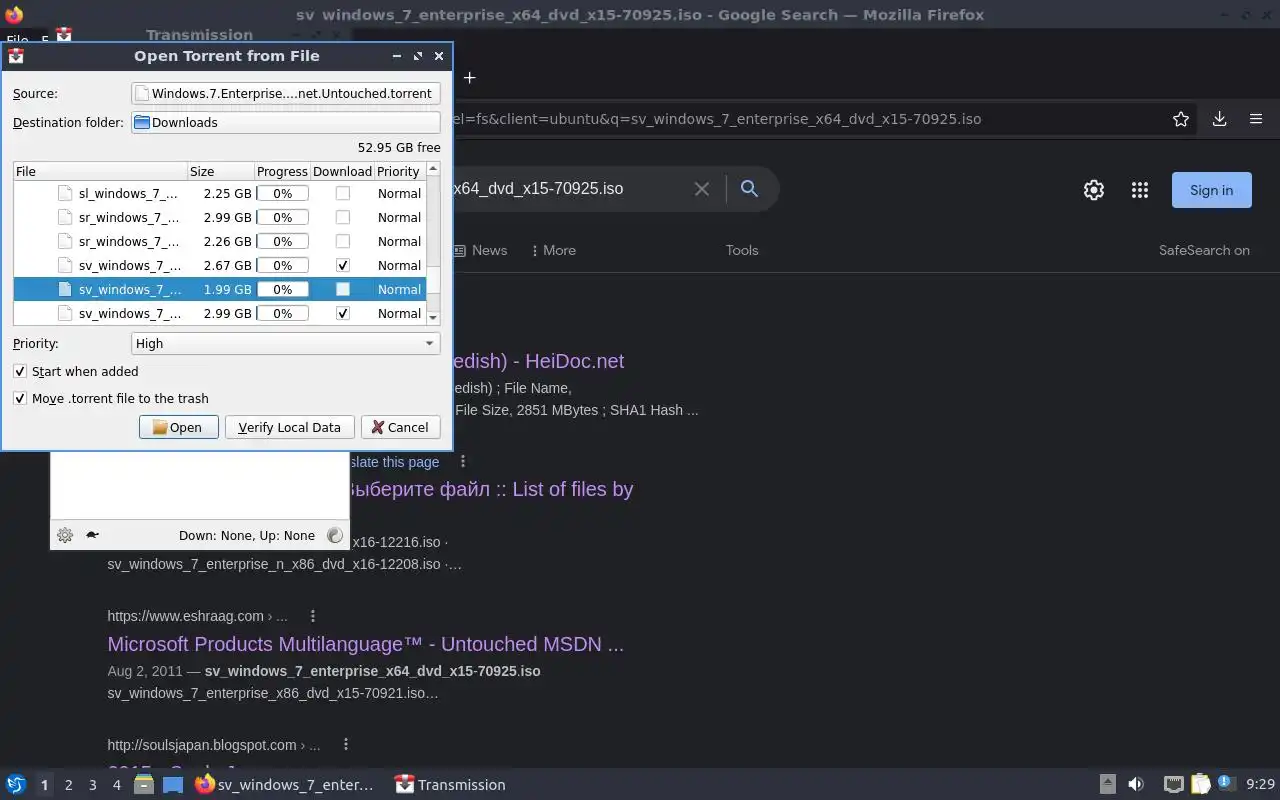Open the file manager icon in the taskbar
The width and height of the screenshot is (1280, 800).
point(144,785)
